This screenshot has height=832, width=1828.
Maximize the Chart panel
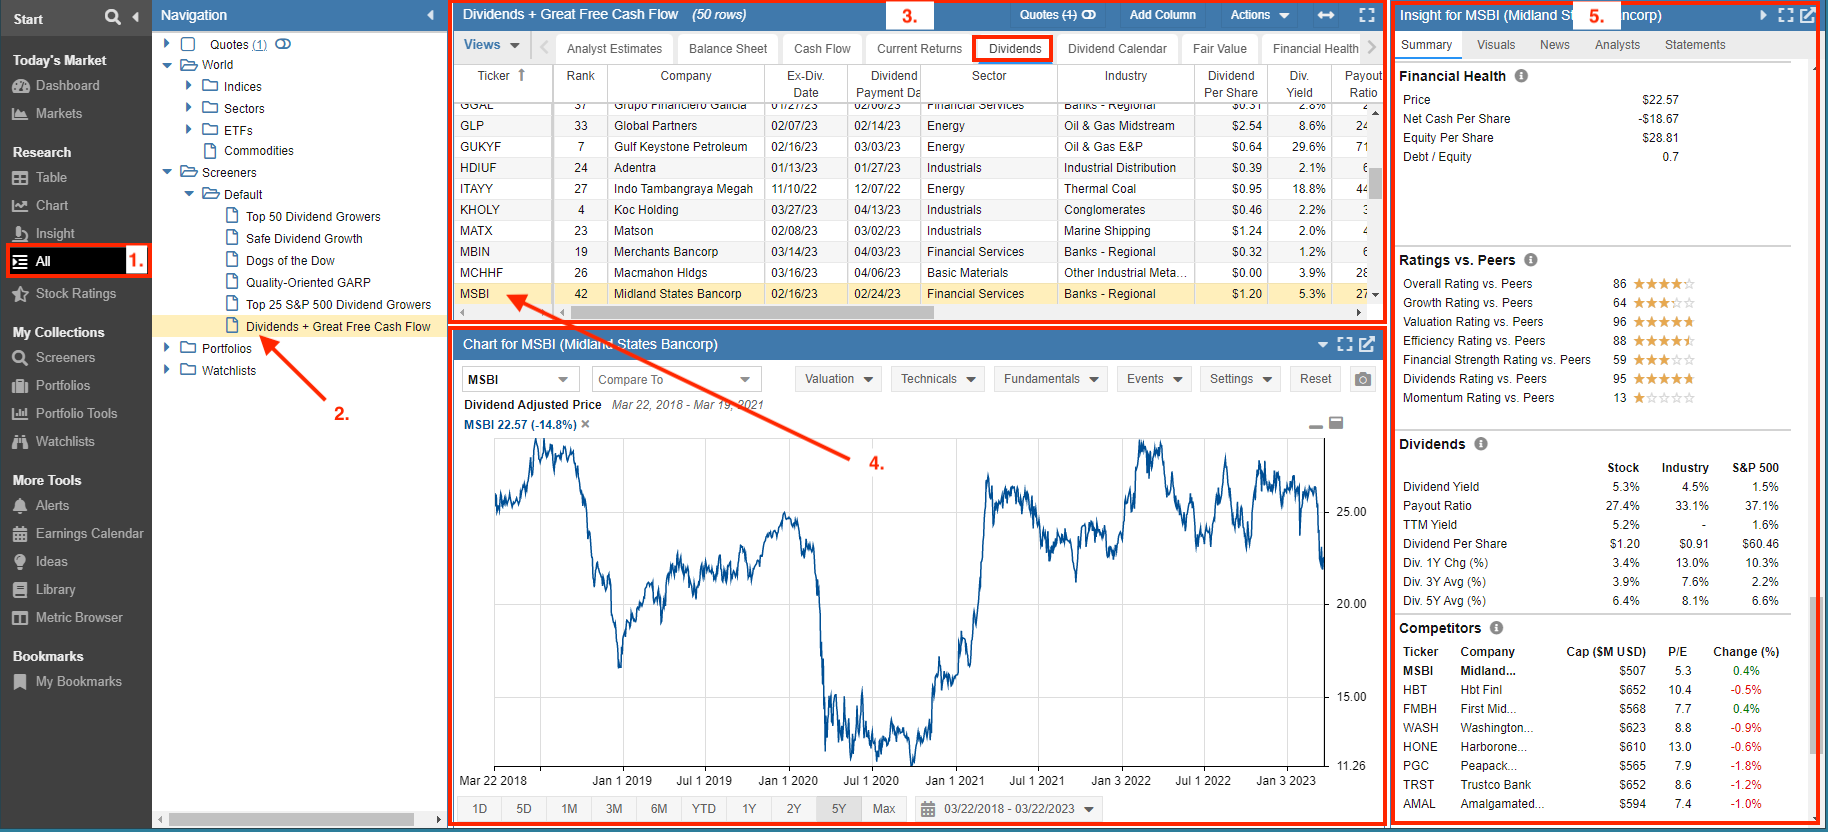coord(1345,344)
